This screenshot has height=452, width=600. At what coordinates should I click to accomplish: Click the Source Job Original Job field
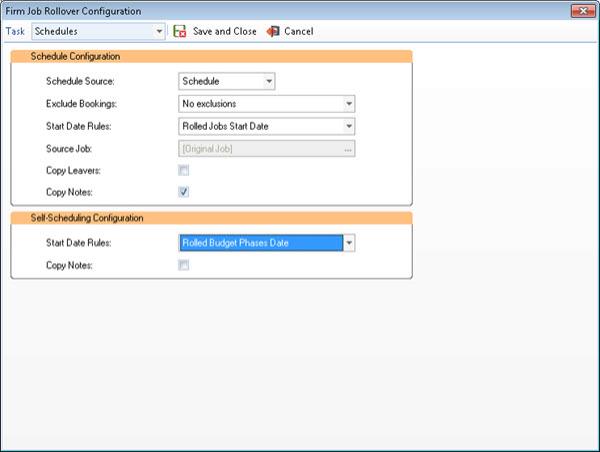click(x=267, y=149)
